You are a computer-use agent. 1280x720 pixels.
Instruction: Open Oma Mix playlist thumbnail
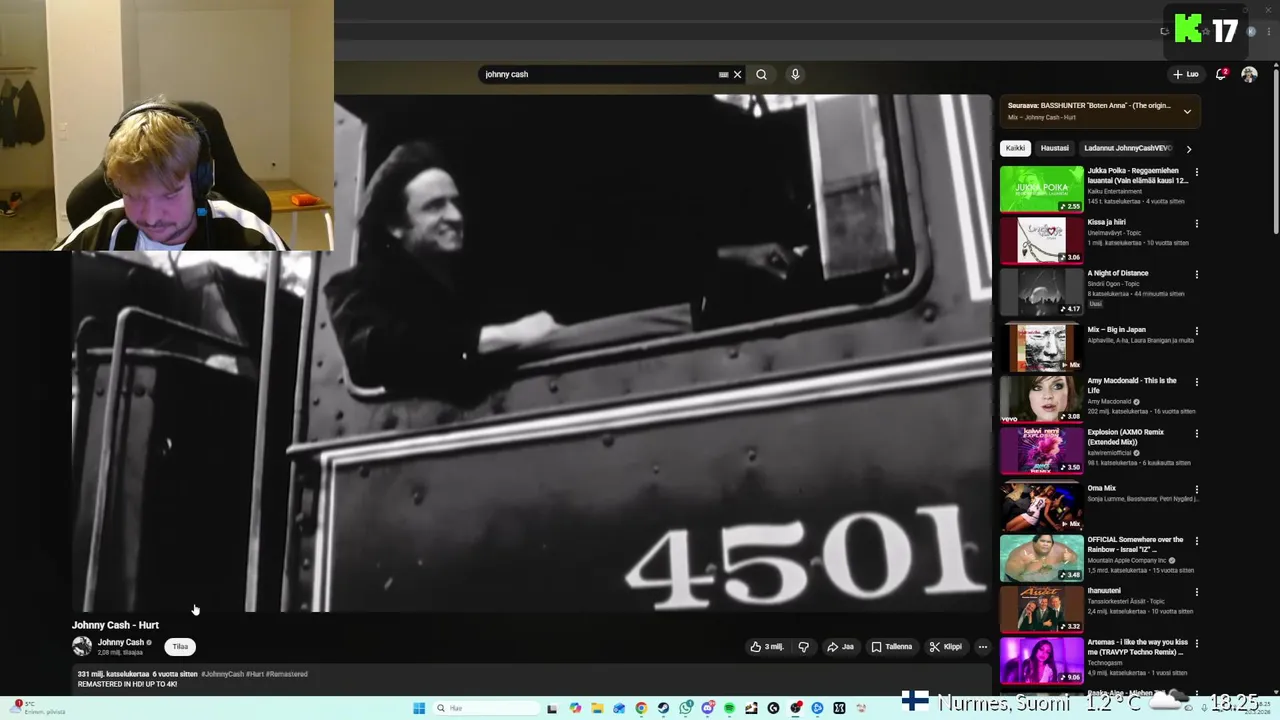(x=1041, y=507)
